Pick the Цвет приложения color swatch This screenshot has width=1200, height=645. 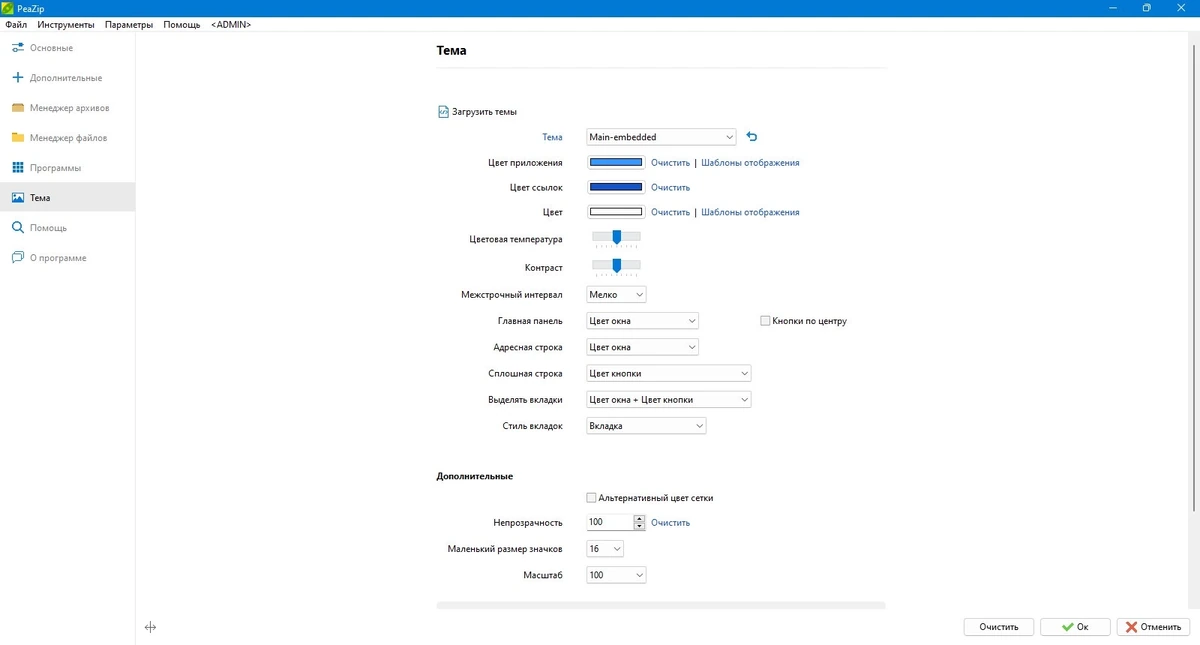pos(616,162)
